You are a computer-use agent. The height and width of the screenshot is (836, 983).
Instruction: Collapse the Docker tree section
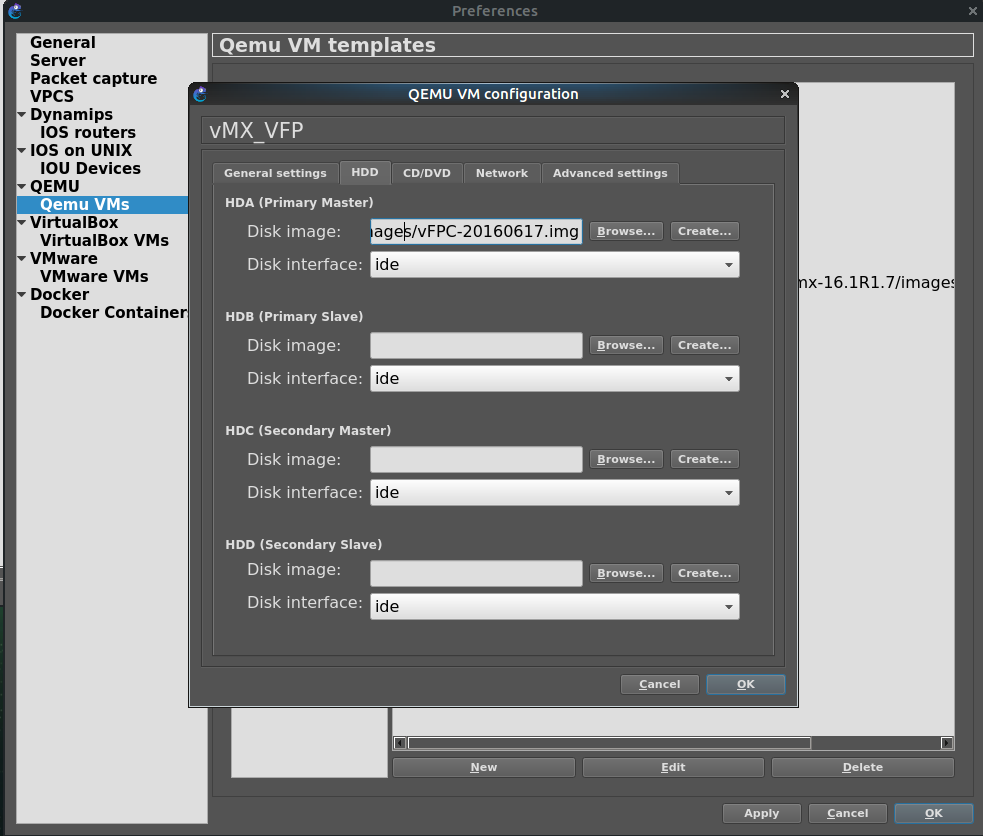click(x=21, y=295)
